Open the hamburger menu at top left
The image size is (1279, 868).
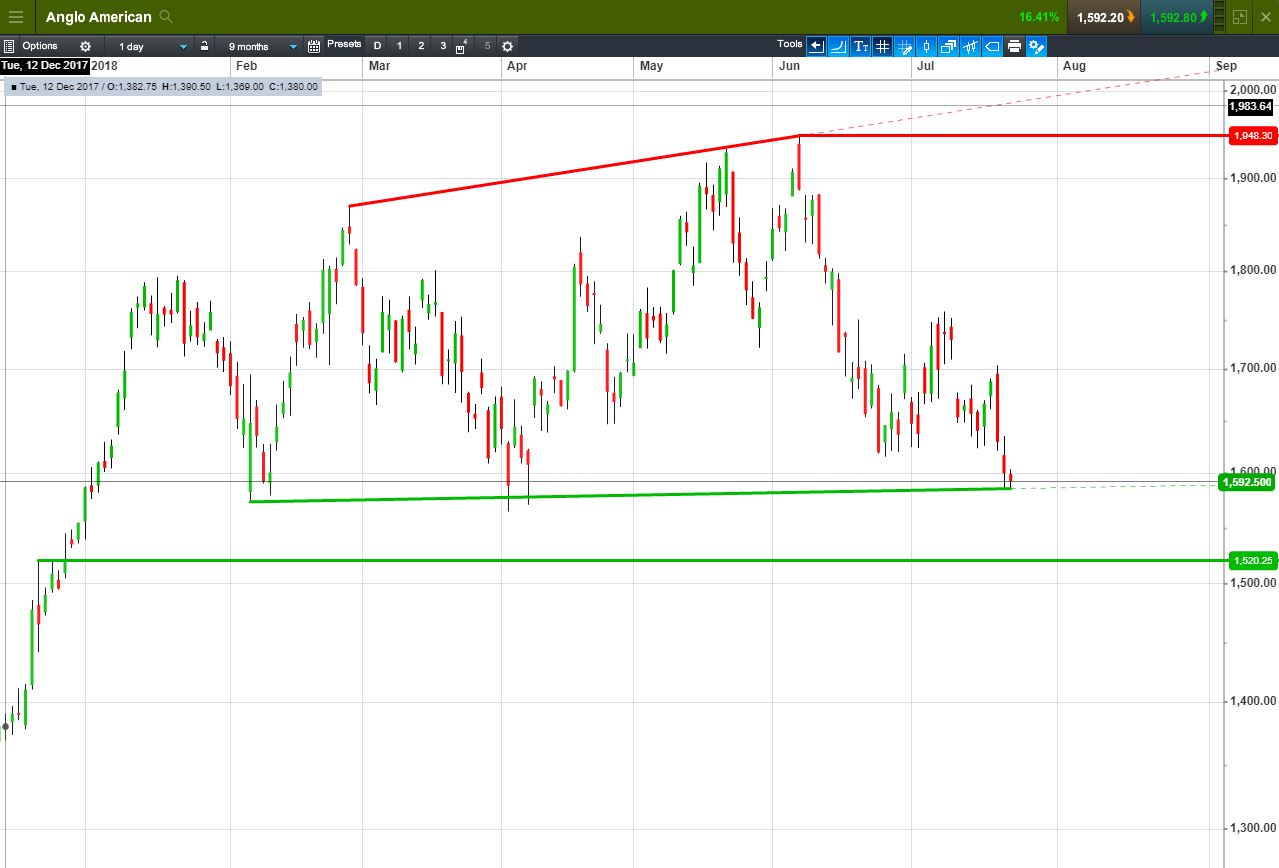[x=15, y=17]
